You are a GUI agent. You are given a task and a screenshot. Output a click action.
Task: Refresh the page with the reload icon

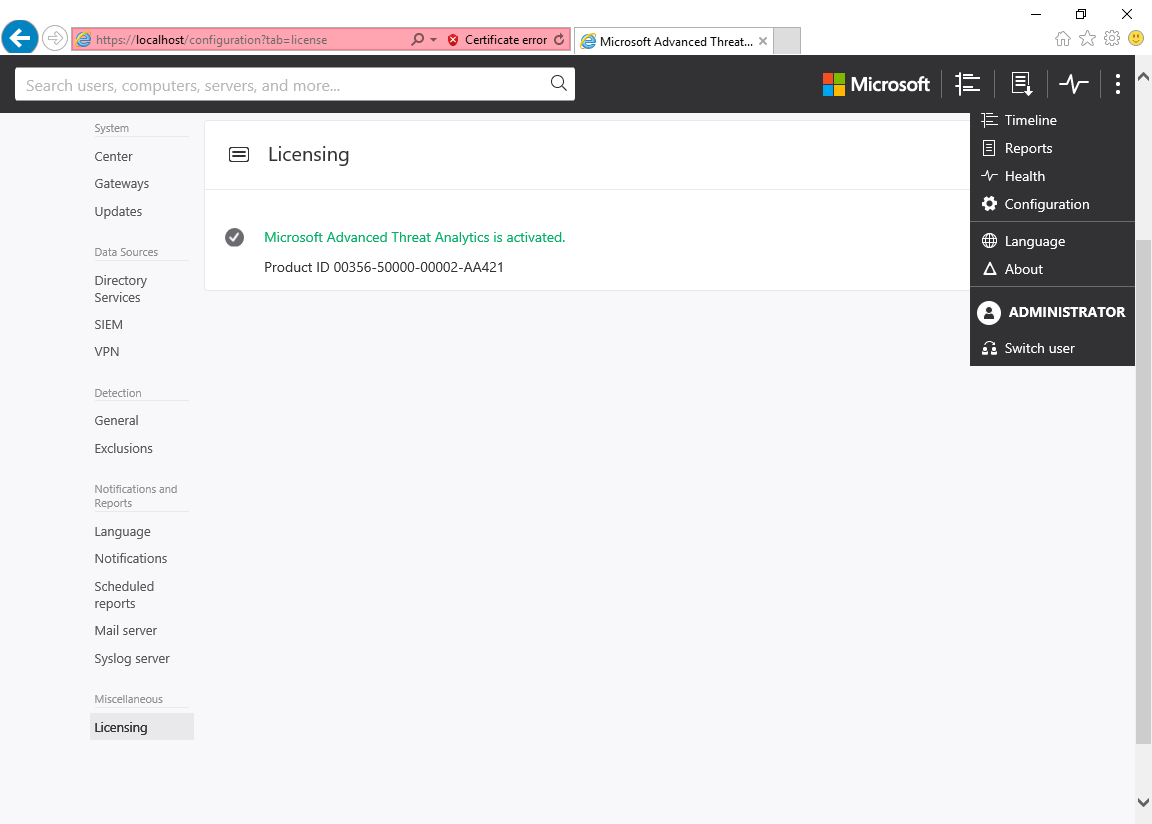[560, 40]
